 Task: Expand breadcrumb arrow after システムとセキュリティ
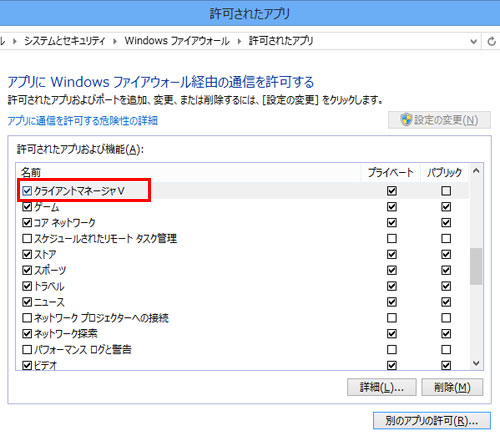115,41
